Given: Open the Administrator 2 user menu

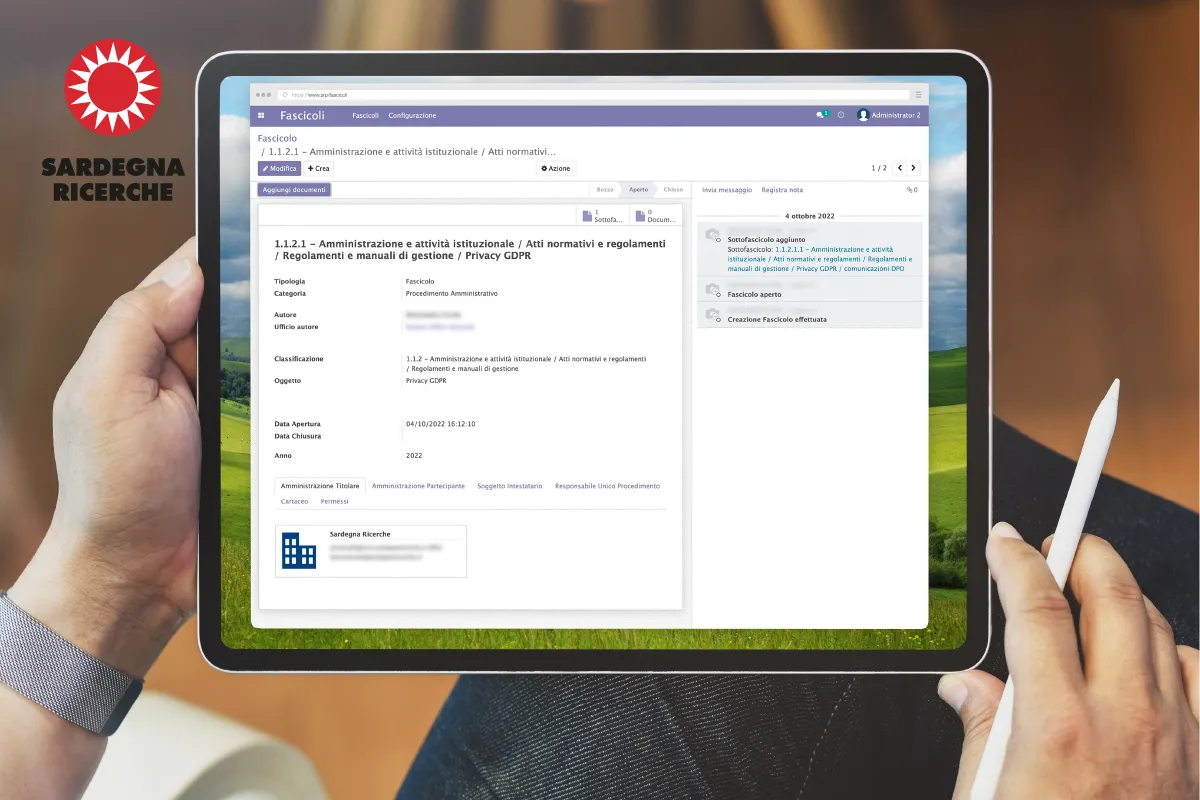Looking at the screenshot, I should click(889, 115).
